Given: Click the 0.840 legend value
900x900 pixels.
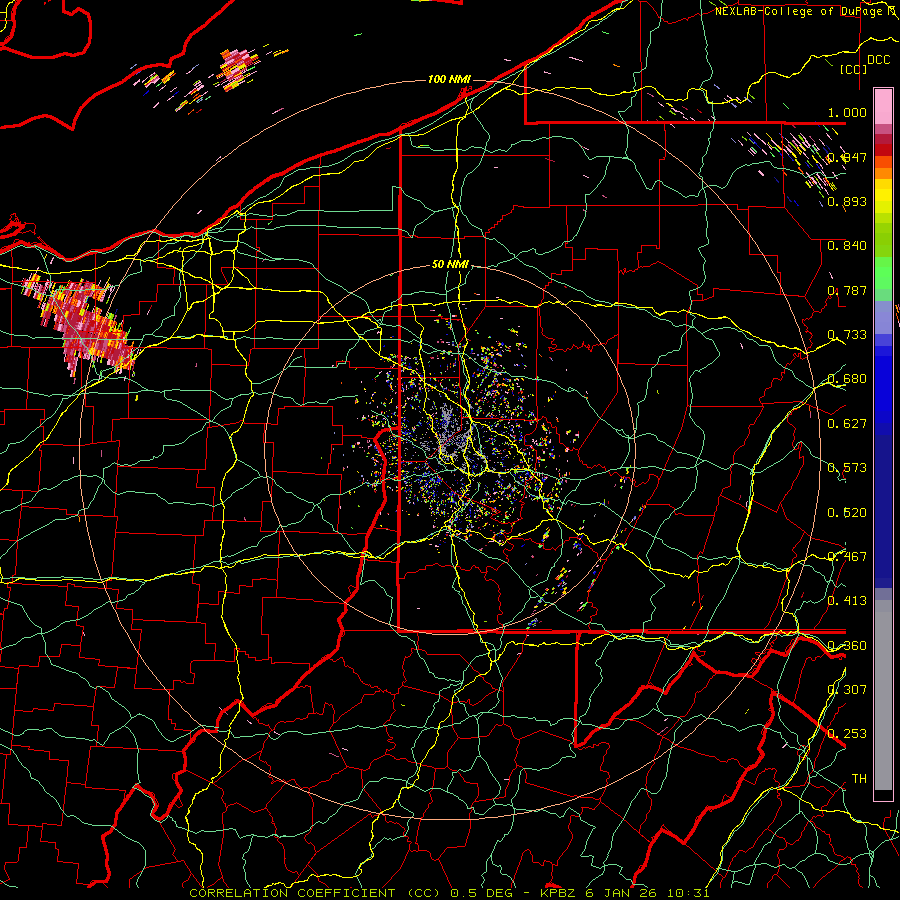Looking at the screenshot, I should (x=847, y=246).
